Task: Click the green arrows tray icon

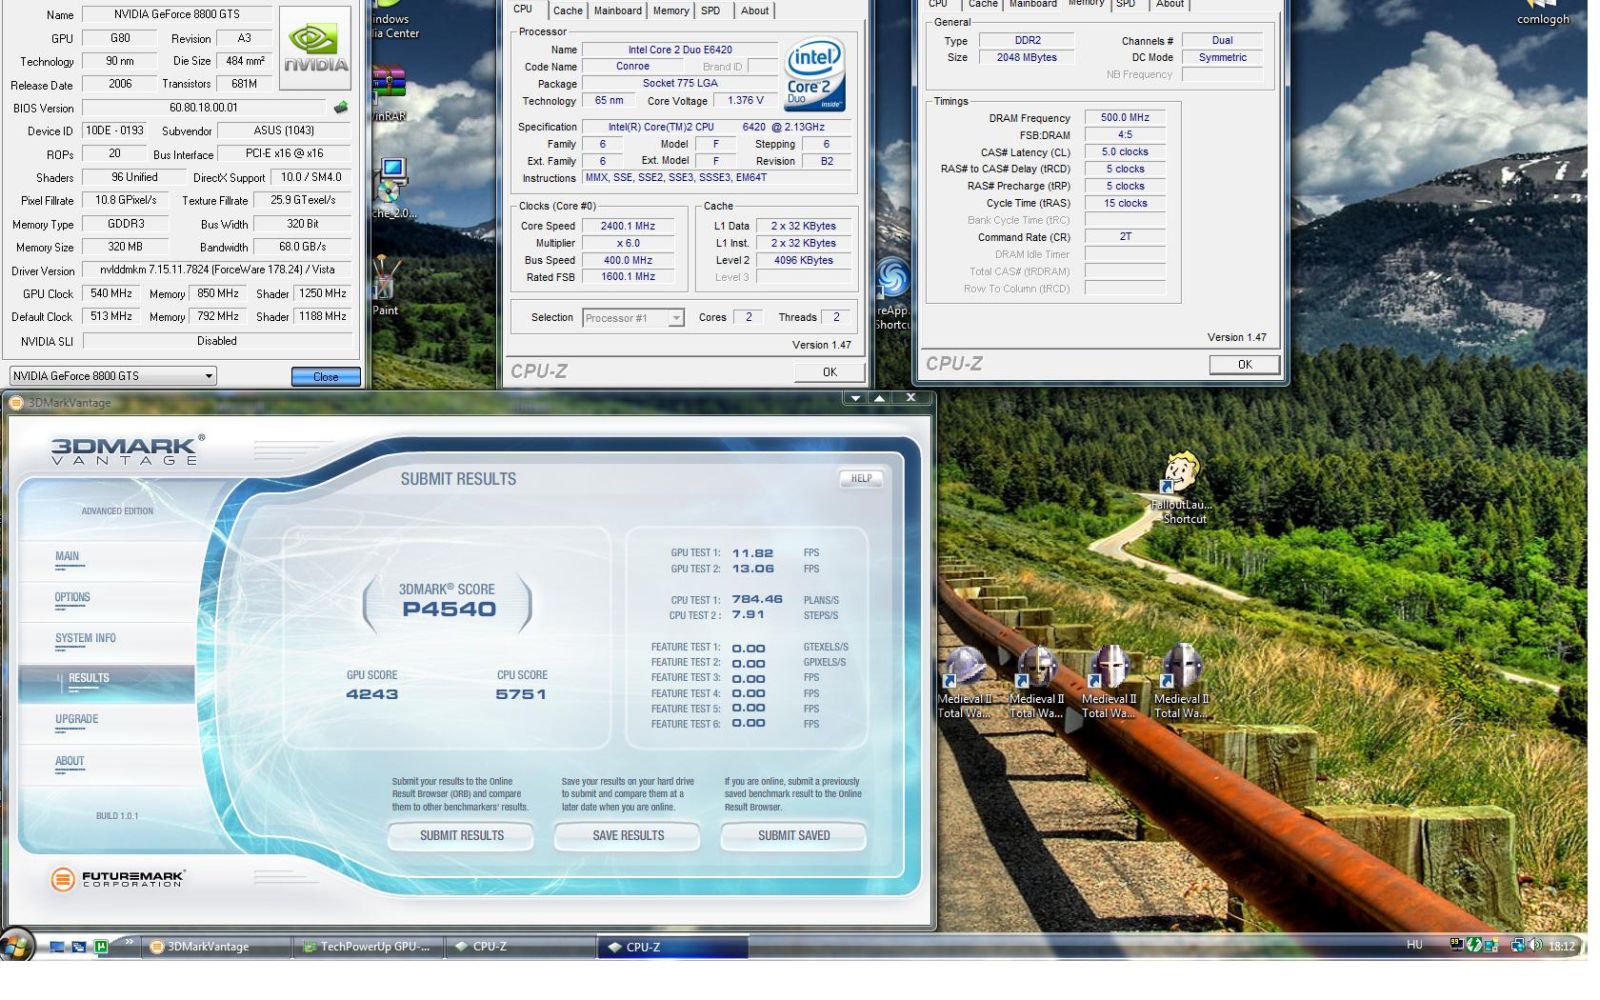Action: coord(1475,945)
